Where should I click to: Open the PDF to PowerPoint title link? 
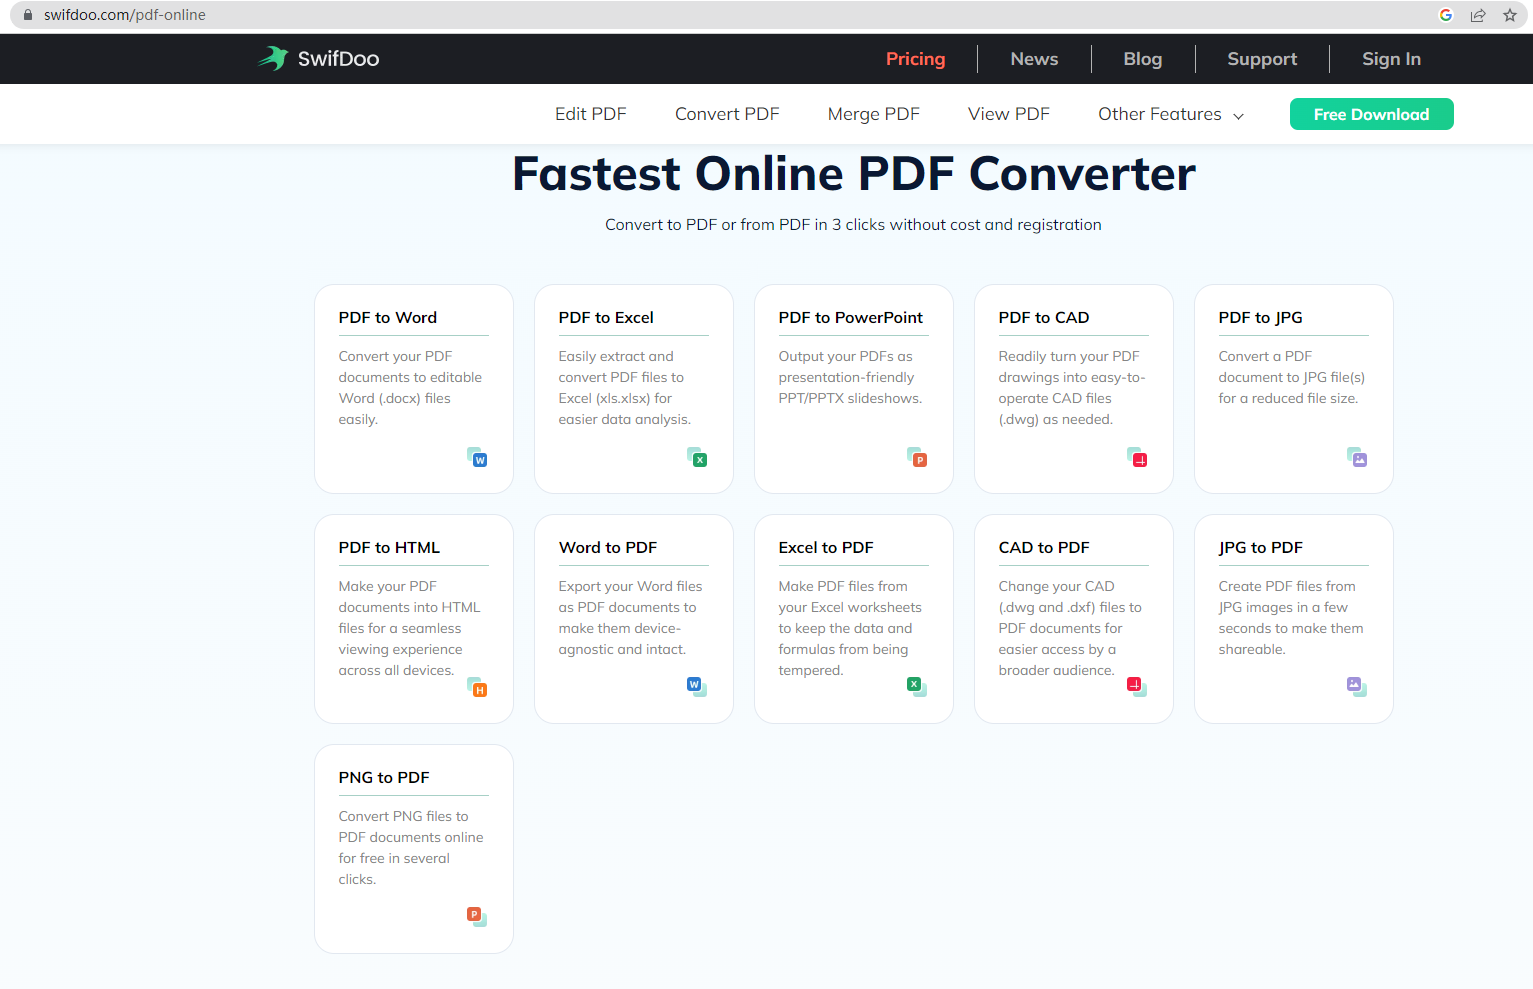[850, 317]
